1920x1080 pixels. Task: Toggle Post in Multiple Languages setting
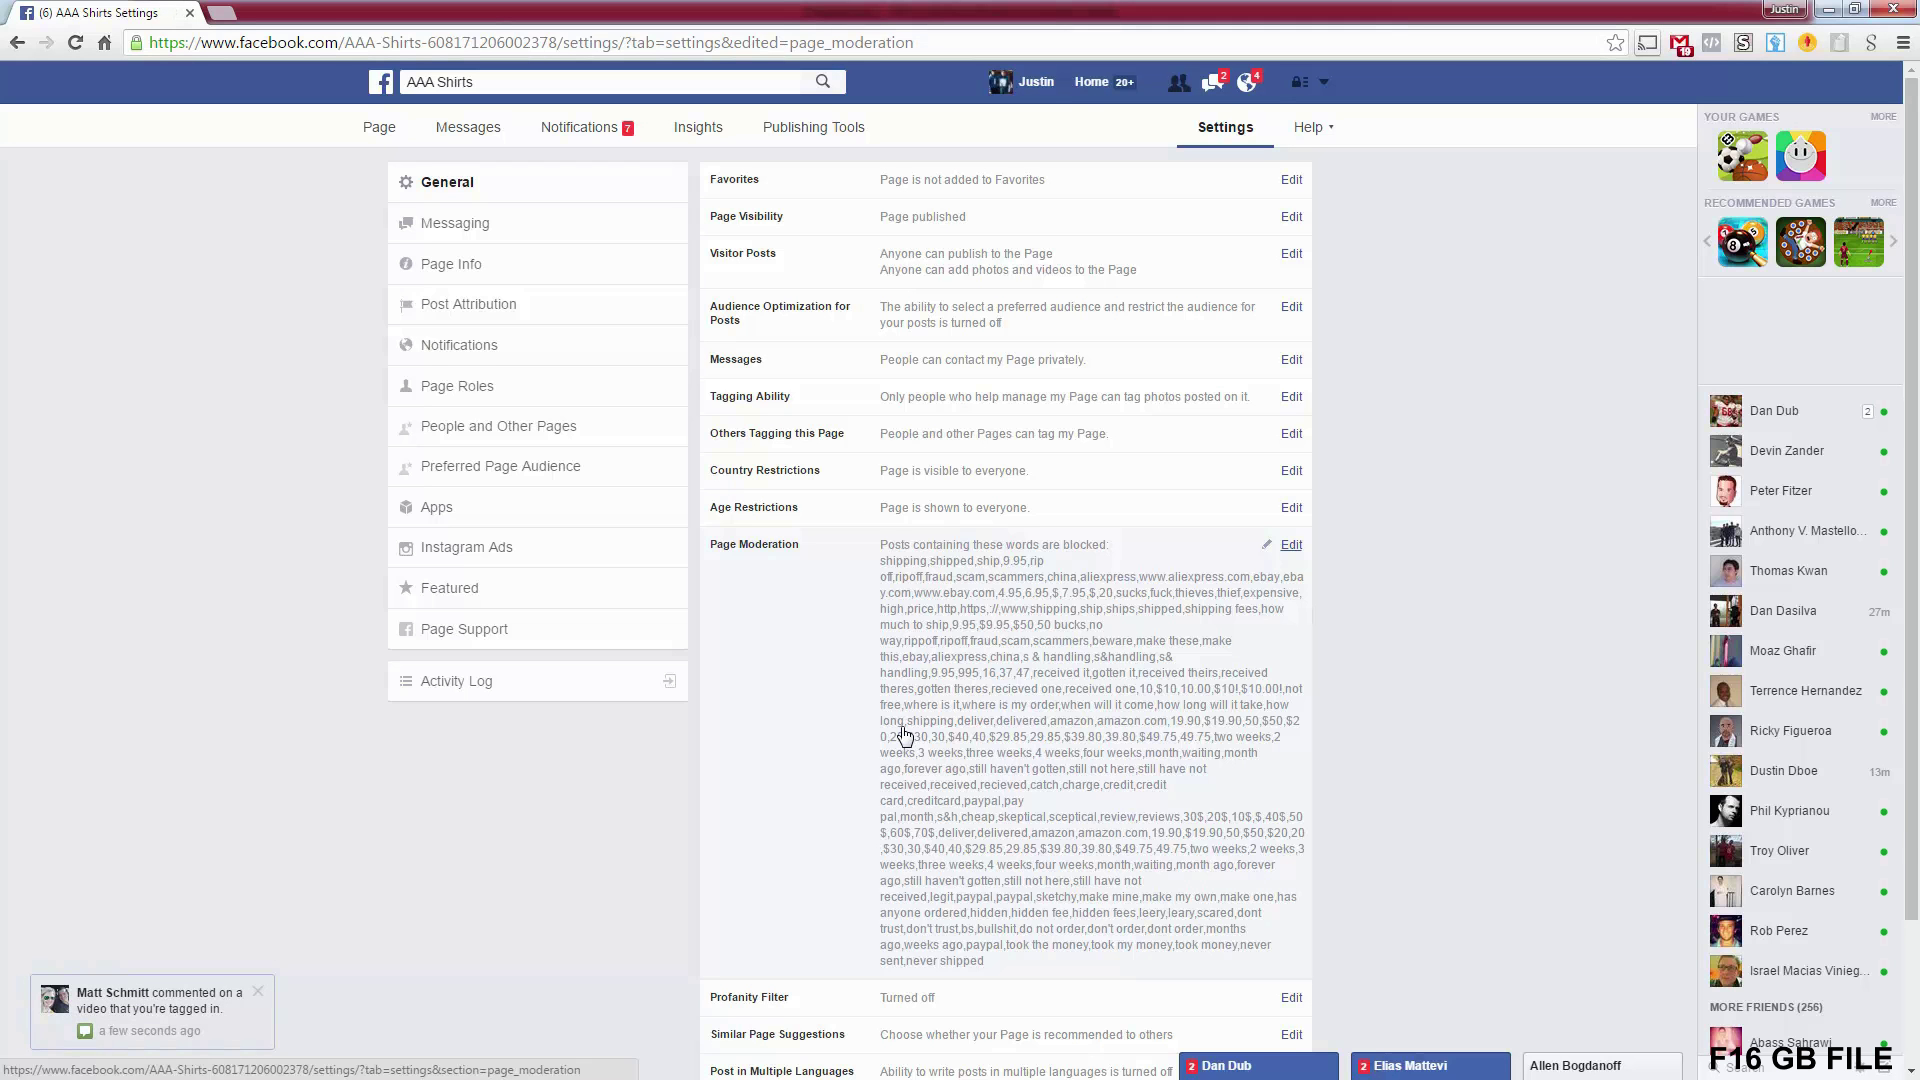(1291, 1071)
